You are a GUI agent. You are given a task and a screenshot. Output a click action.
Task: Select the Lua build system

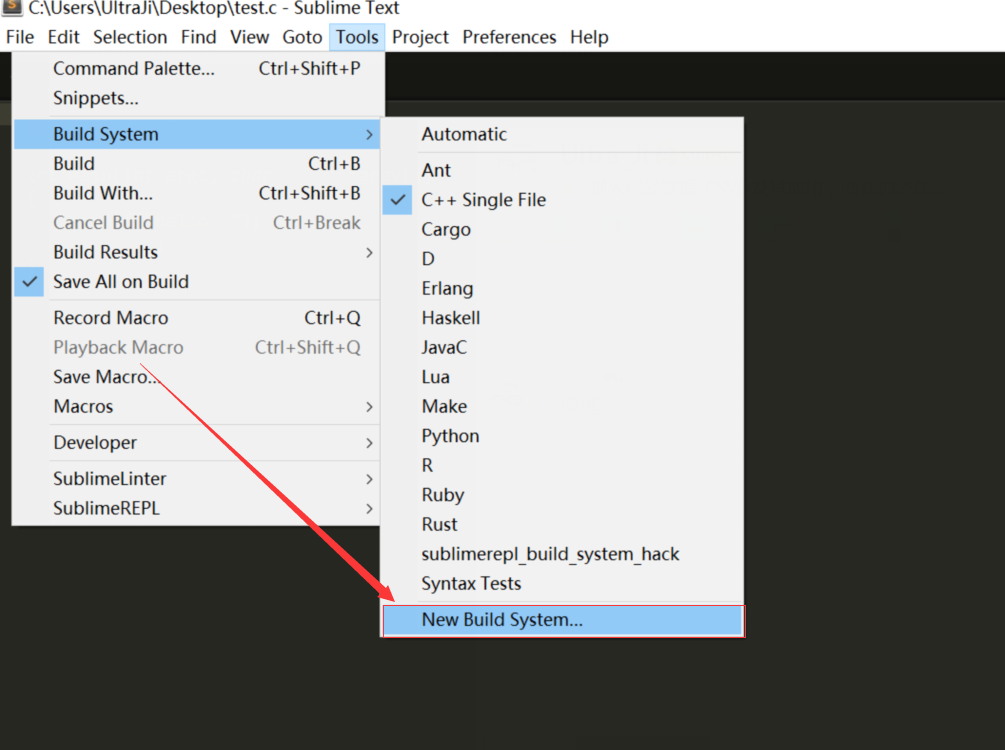(x=563, y=376)
